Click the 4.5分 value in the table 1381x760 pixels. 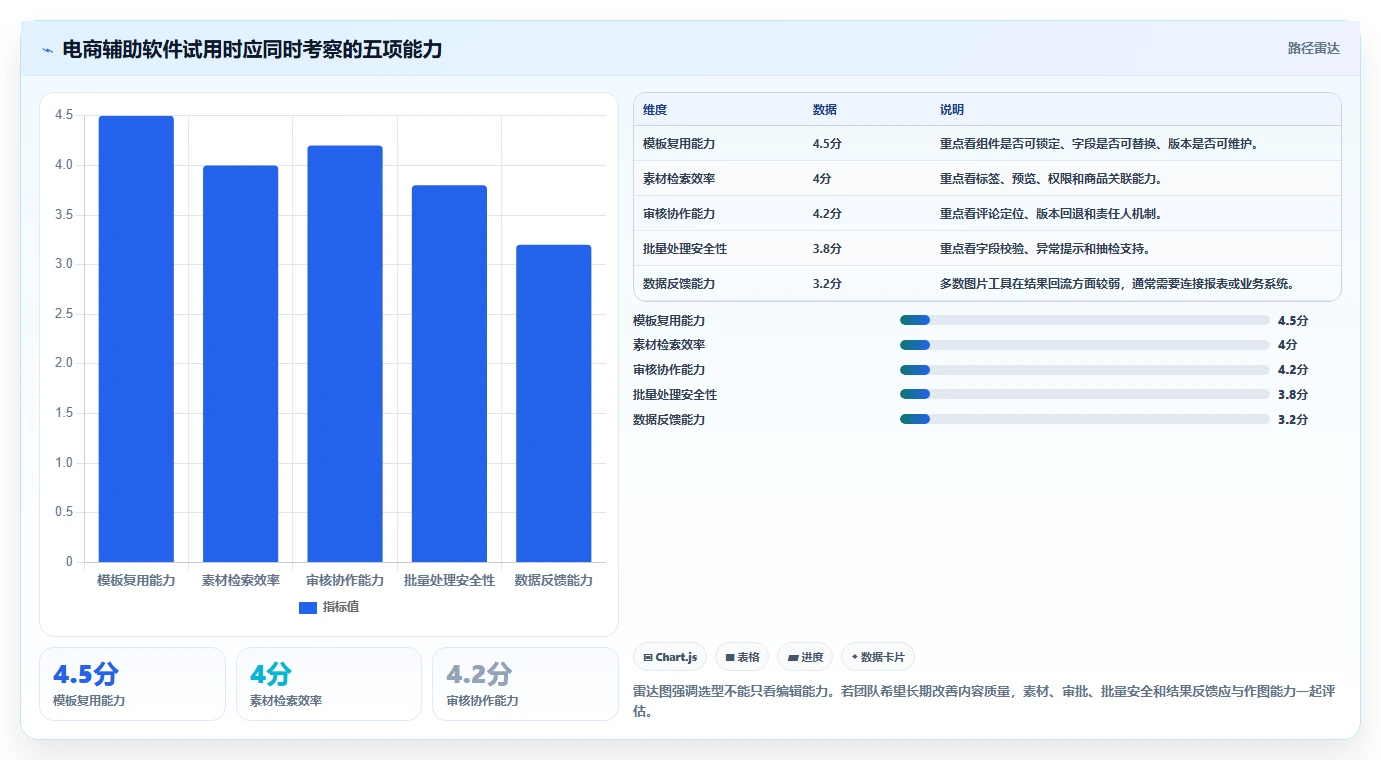click(827, 144)
